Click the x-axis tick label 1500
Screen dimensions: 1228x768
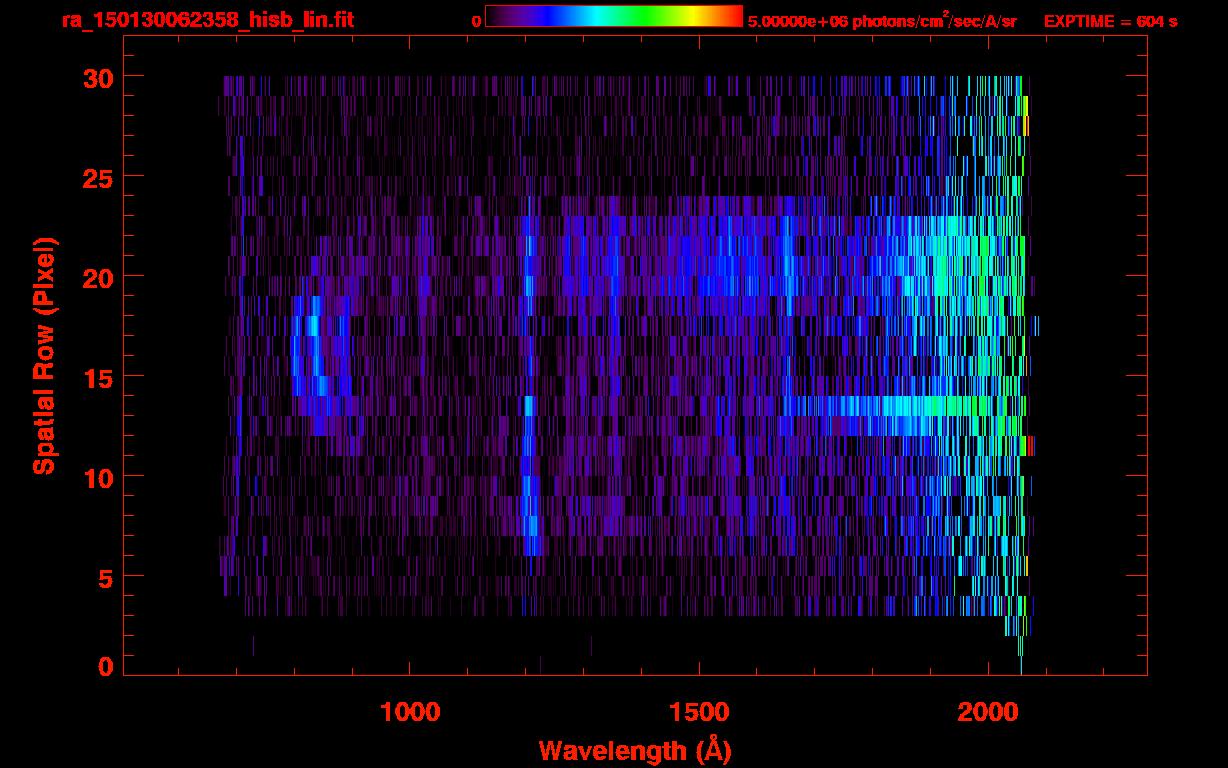pos(699,712)
